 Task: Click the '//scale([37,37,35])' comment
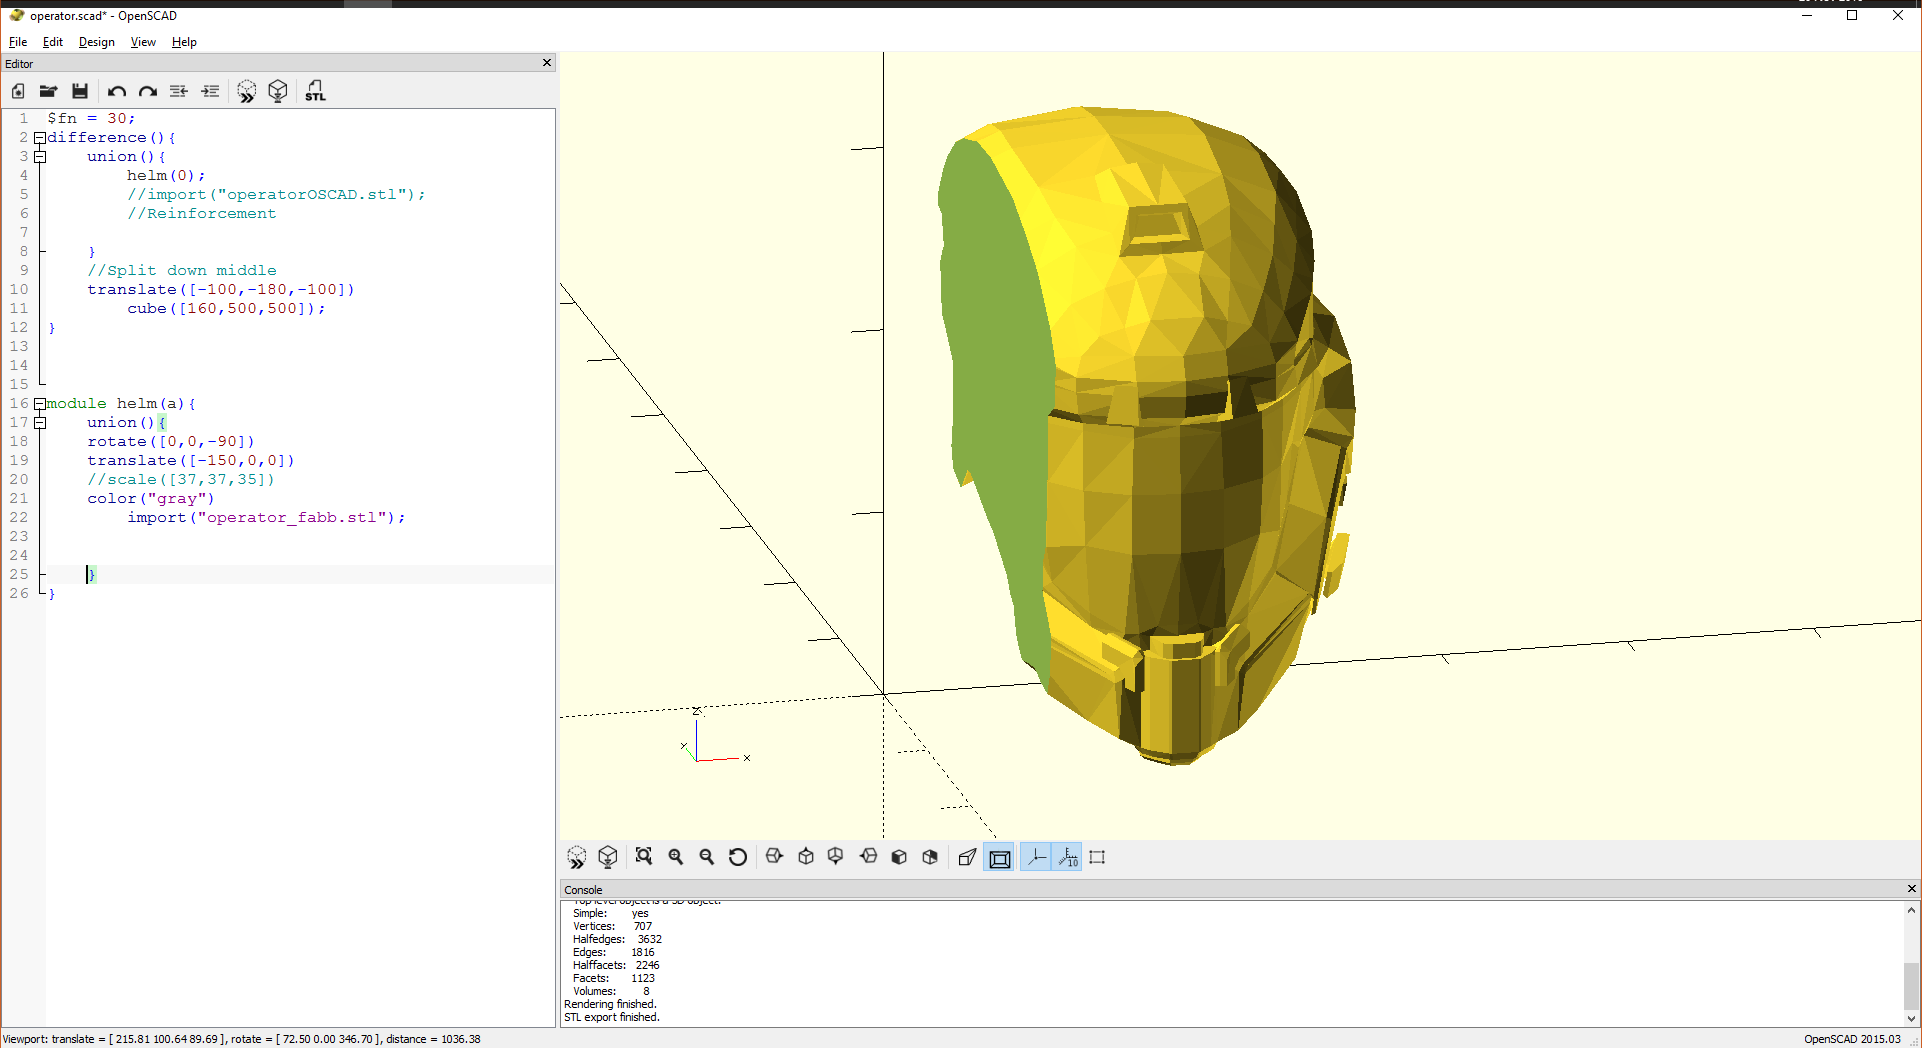tap(181, 479)
